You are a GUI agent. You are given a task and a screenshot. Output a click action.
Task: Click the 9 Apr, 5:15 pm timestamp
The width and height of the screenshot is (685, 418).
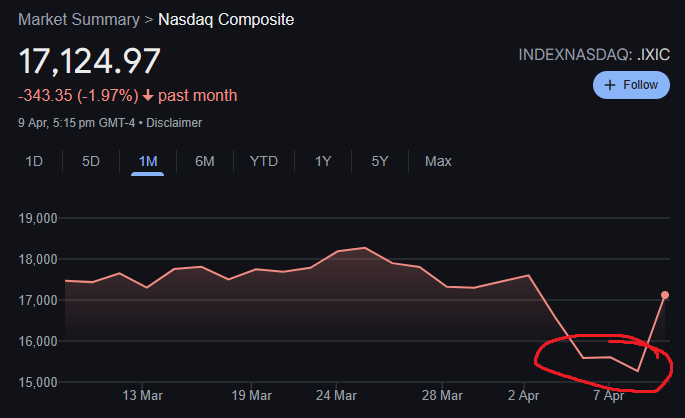pyautogui.click(x=76, y=123)
